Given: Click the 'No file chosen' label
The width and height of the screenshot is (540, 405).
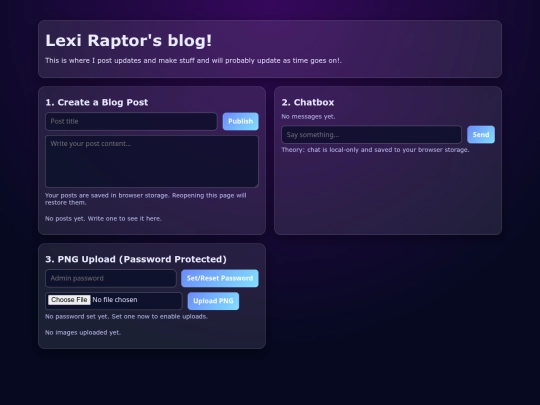Looking at the screenshot, I should point(115,300).
